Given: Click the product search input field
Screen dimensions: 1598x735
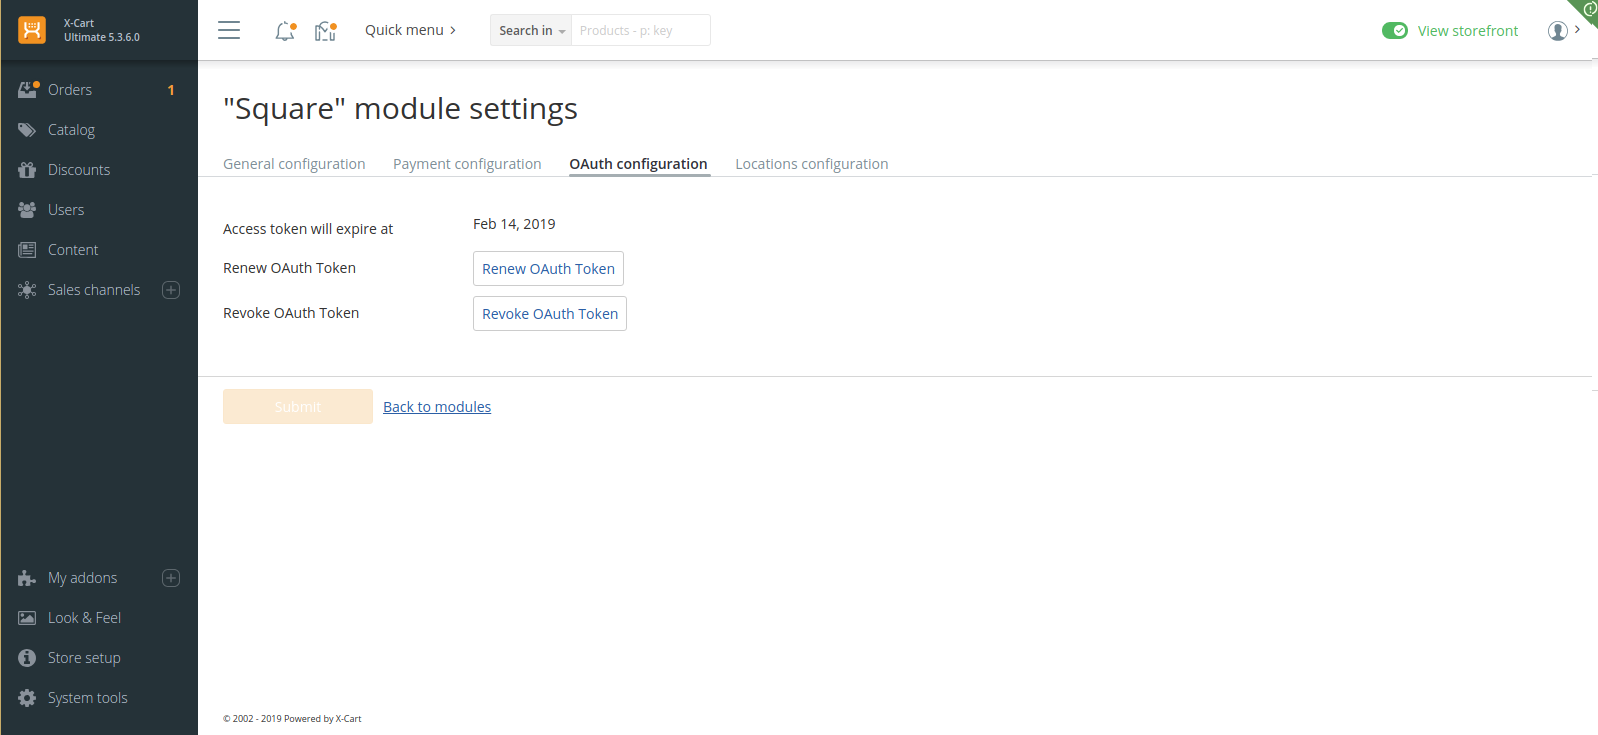Looking at the screenshot, I should tap(640, 31).
